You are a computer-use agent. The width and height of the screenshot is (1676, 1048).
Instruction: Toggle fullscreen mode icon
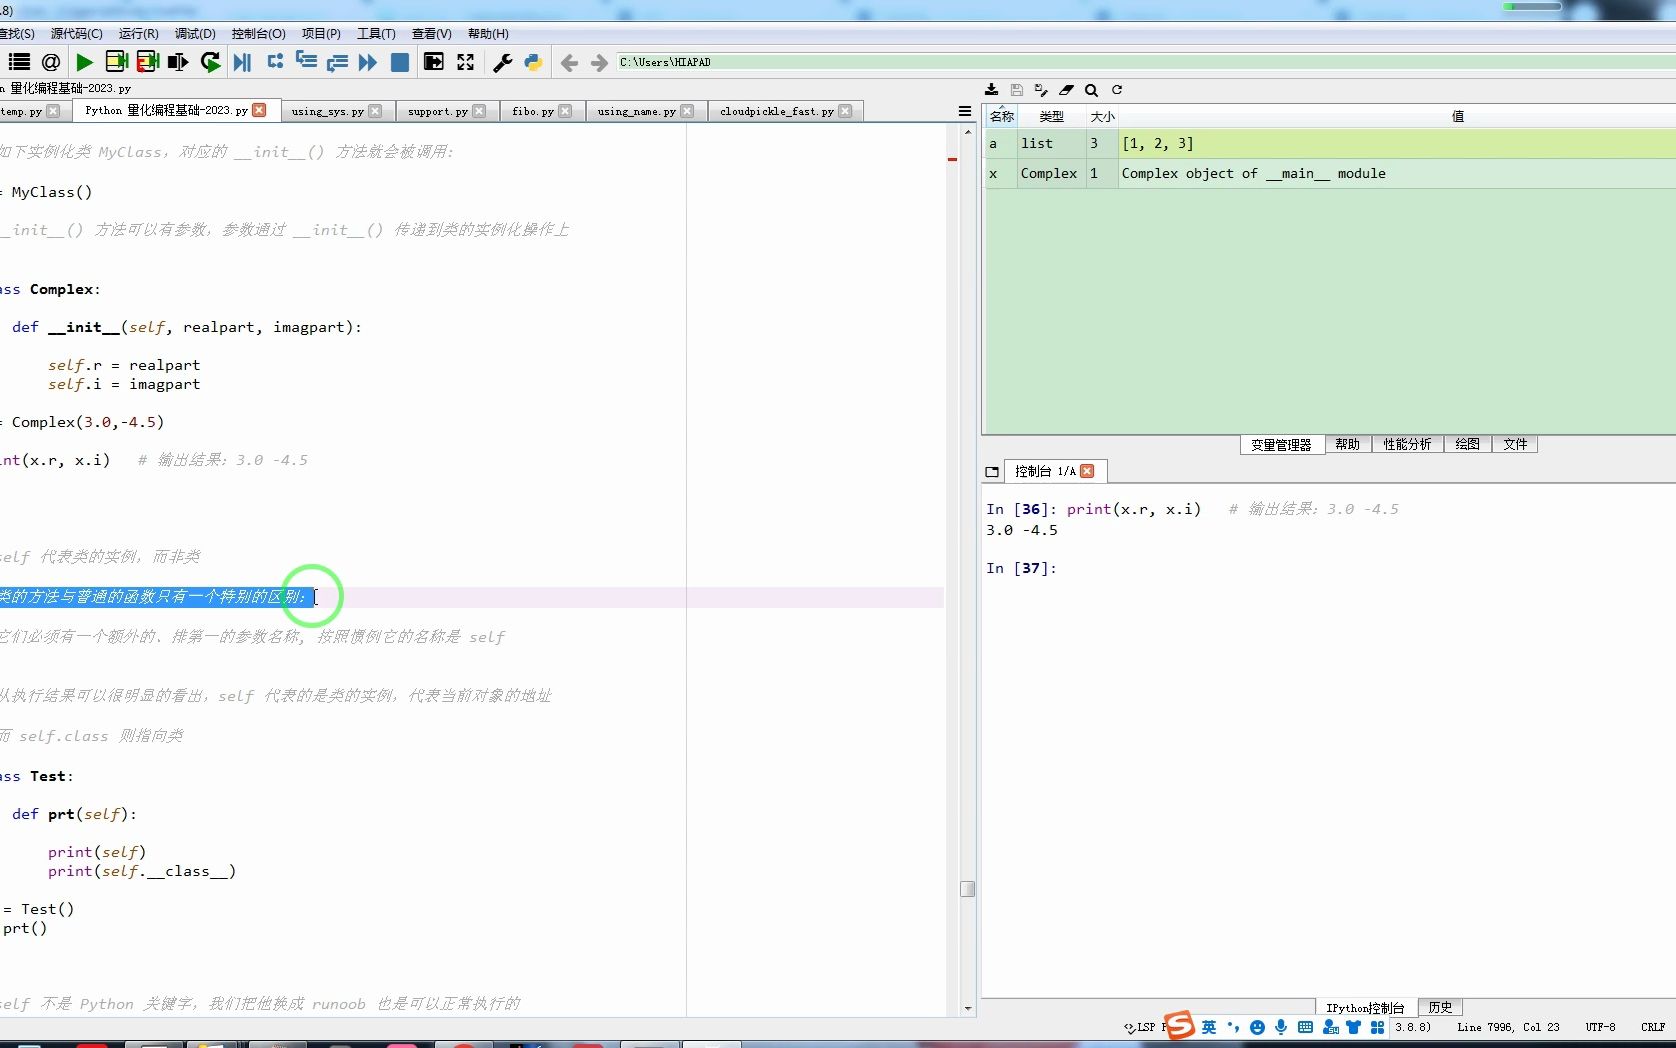pyautogui.click(x=465, y=62)
